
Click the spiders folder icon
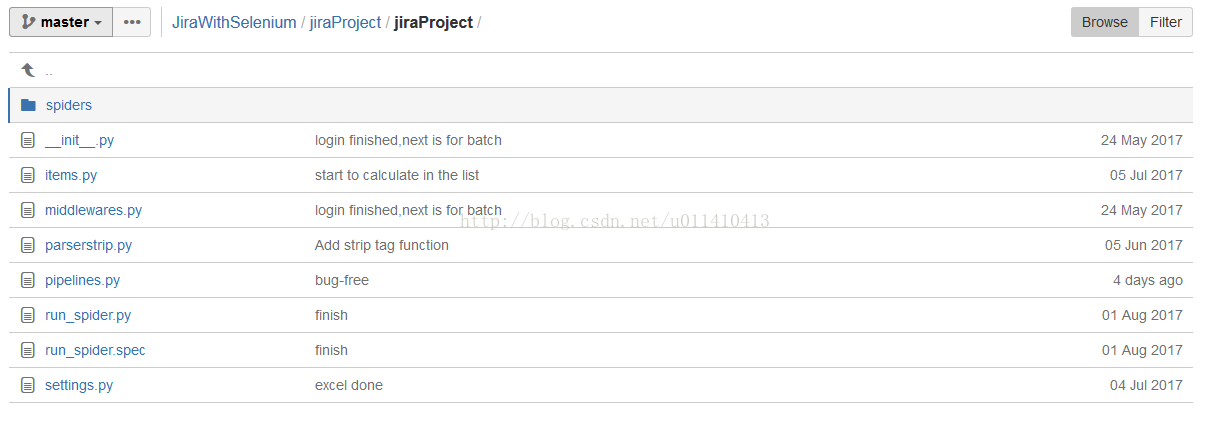coord(28,105)
